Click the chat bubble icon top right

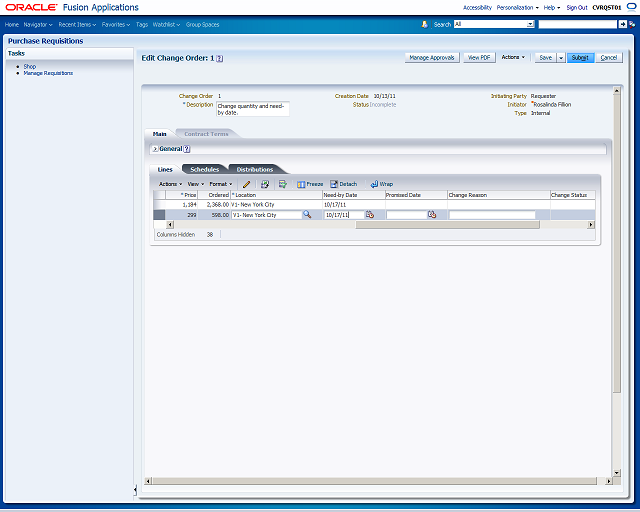point(631,7)
